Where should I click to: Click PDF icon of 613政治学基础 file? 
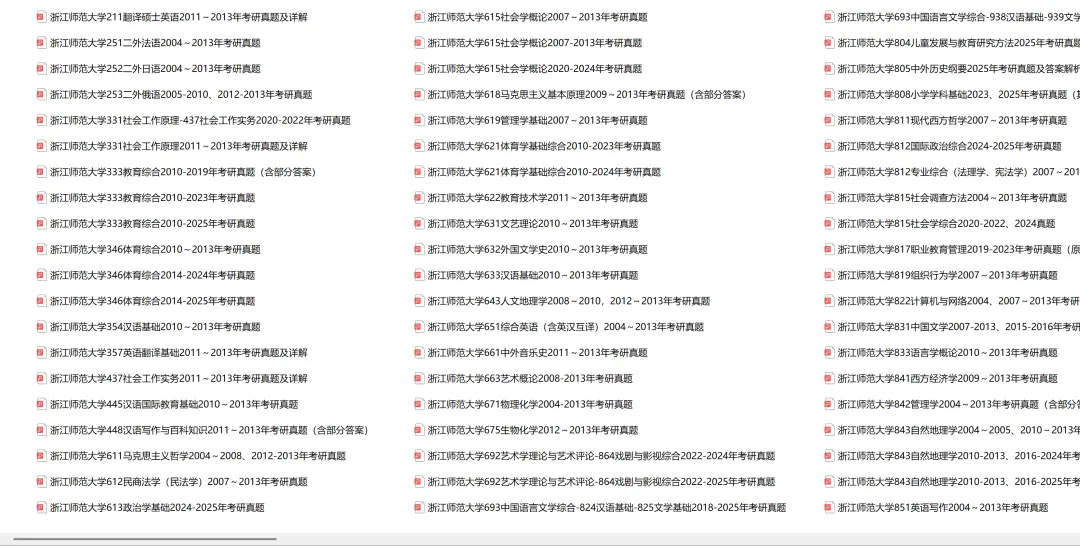(x=41, y=507)
